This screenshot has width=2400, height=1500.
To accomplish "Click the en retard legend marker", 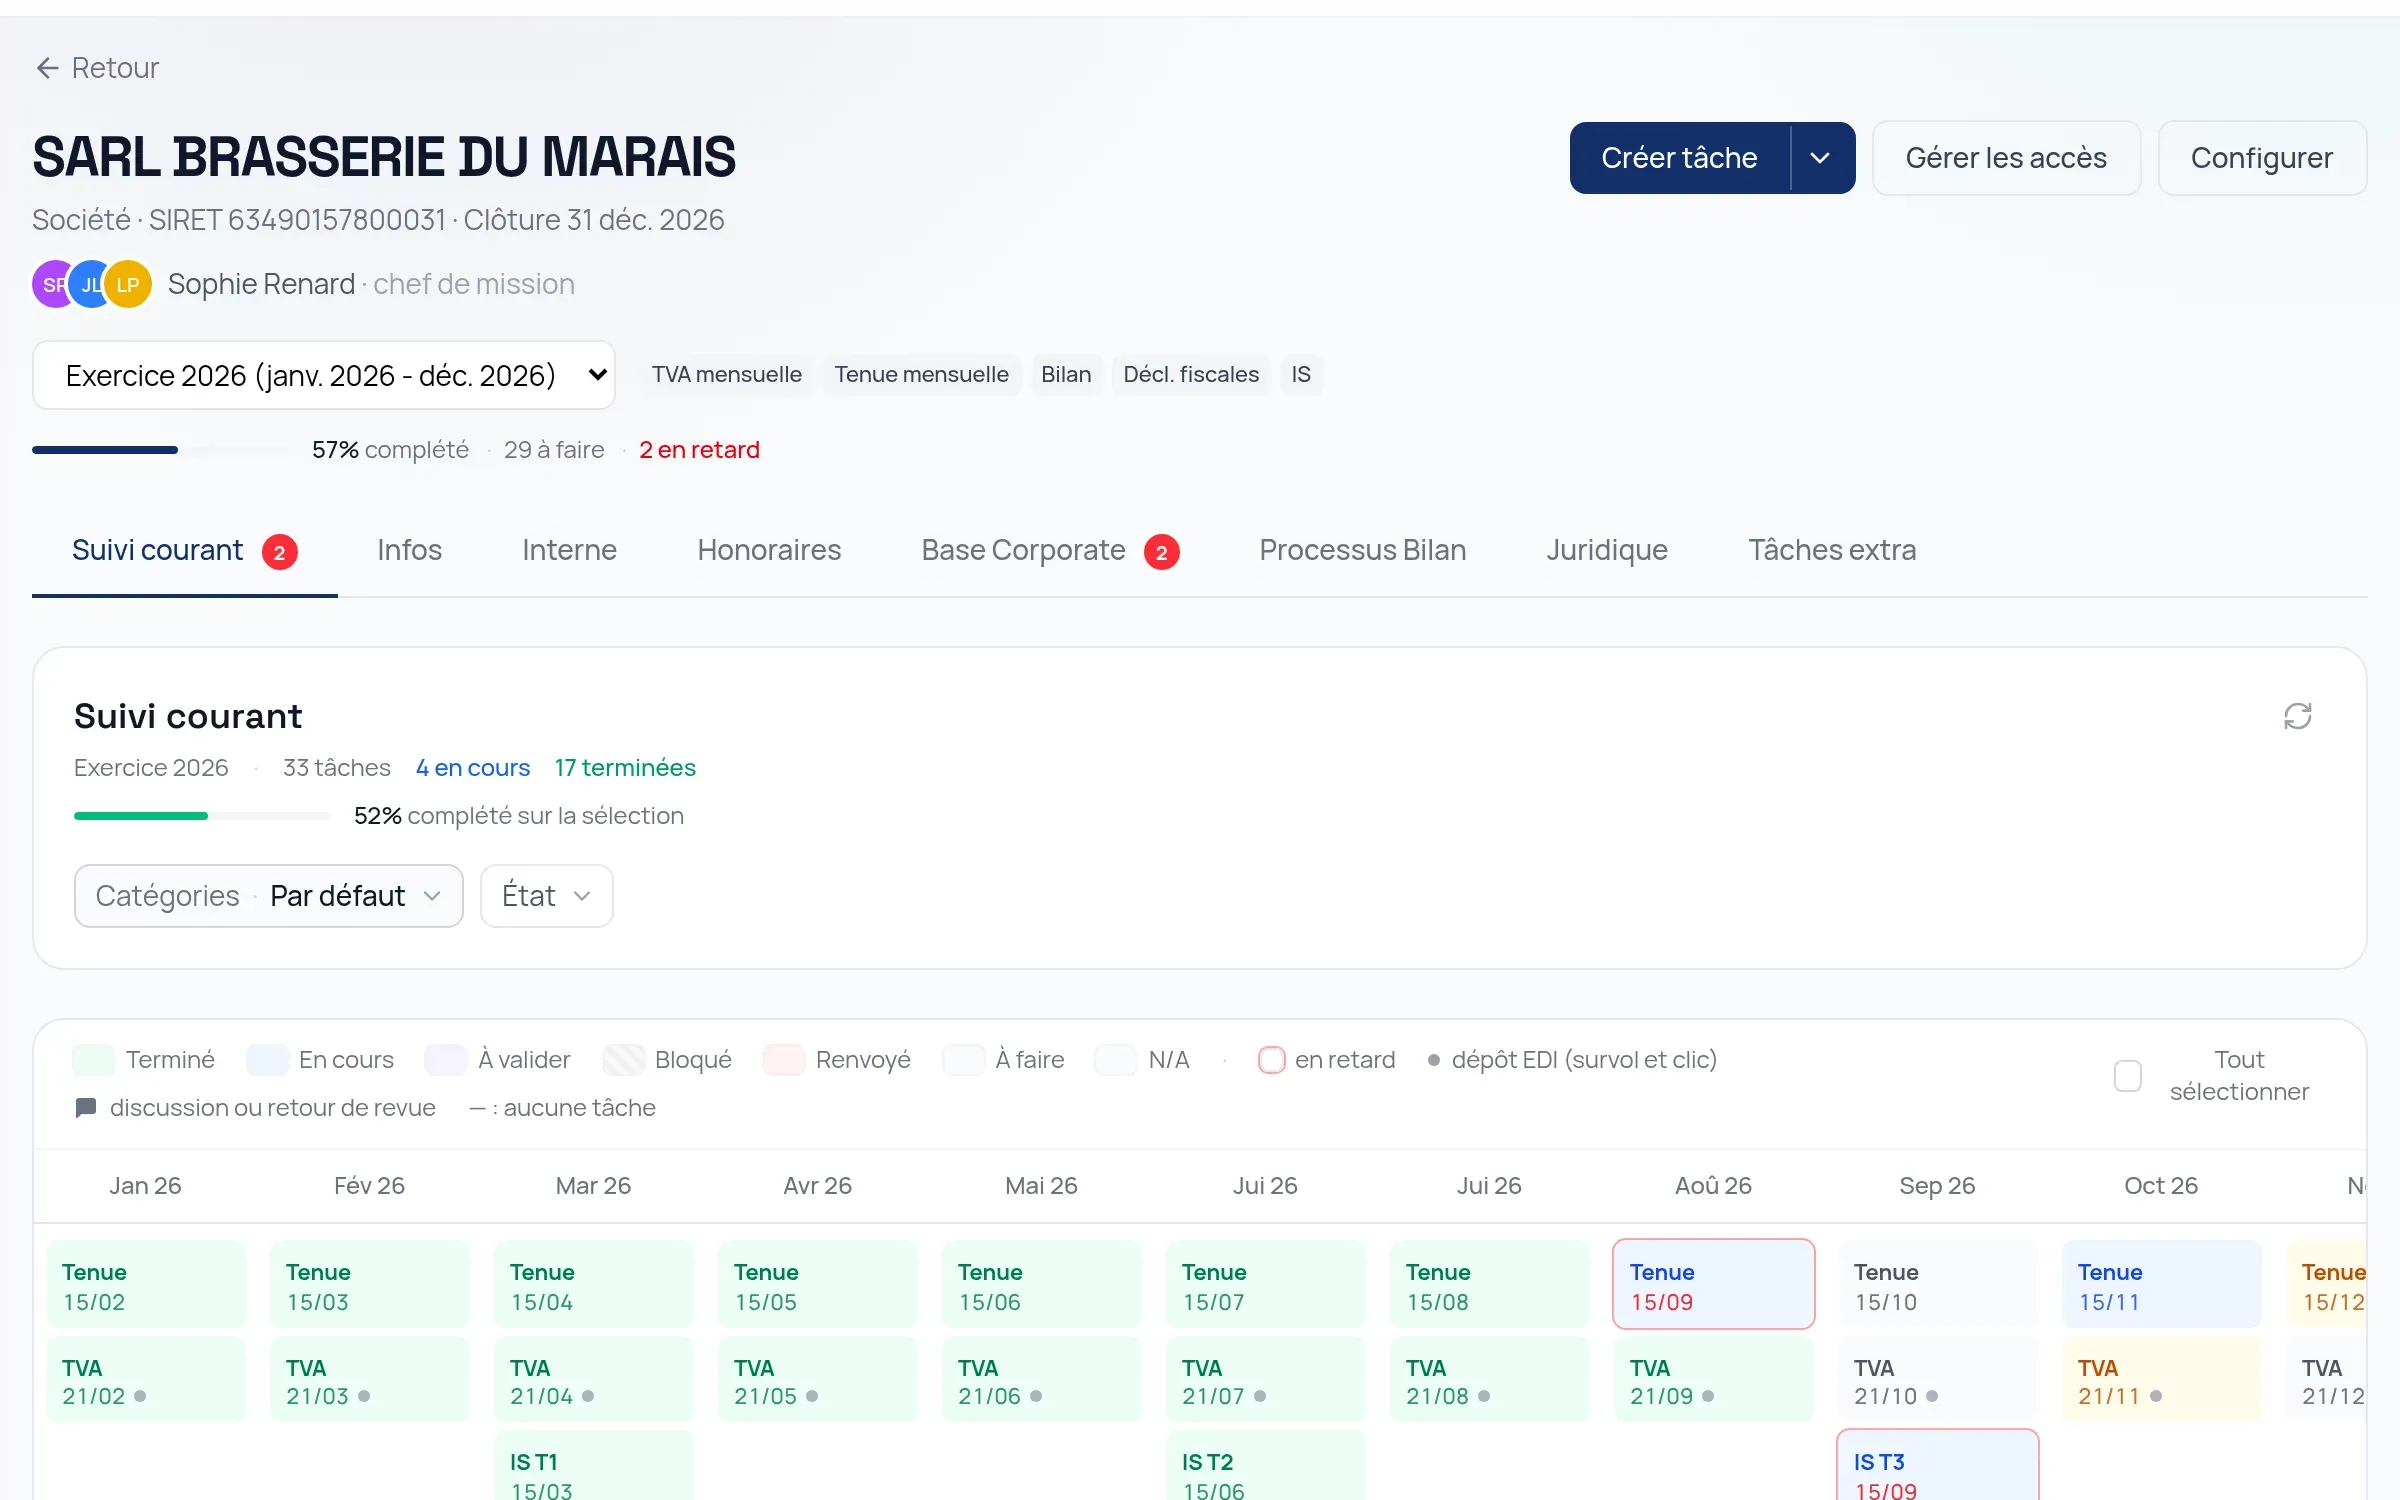I will (x=1271, y=1060).
